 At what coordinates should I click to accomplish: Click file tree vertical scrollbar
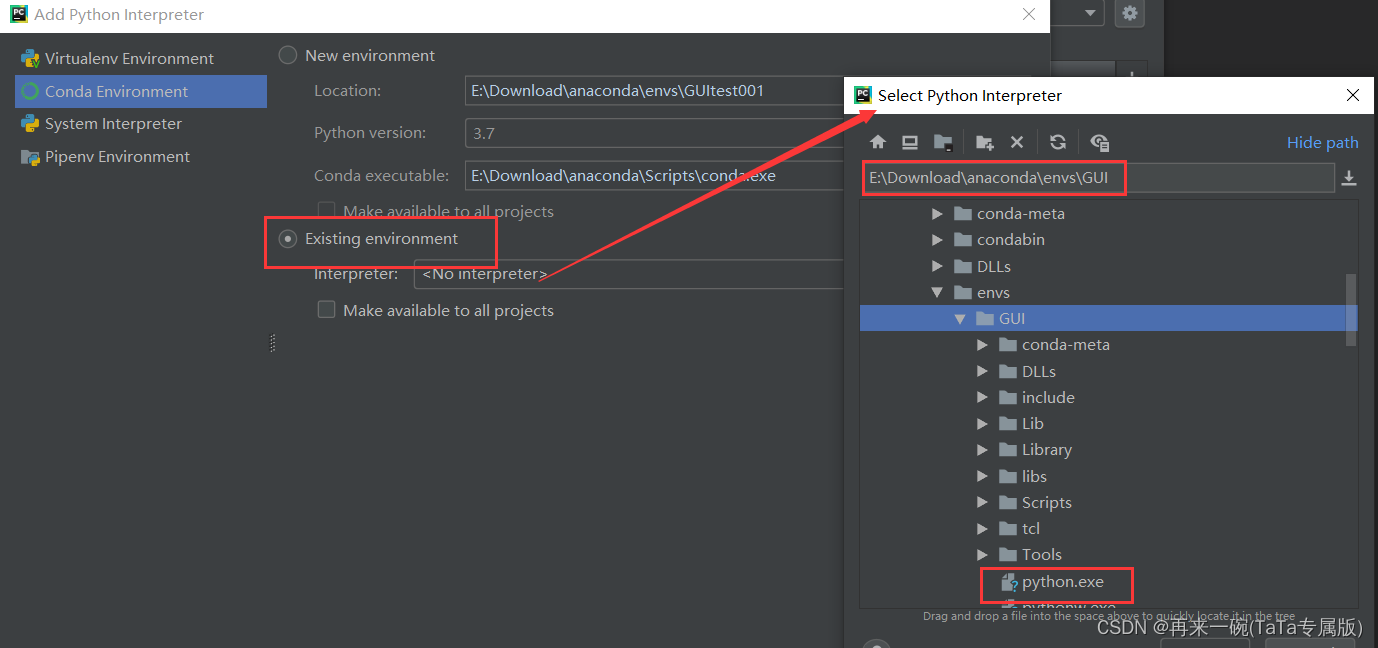coord(1351,310)
